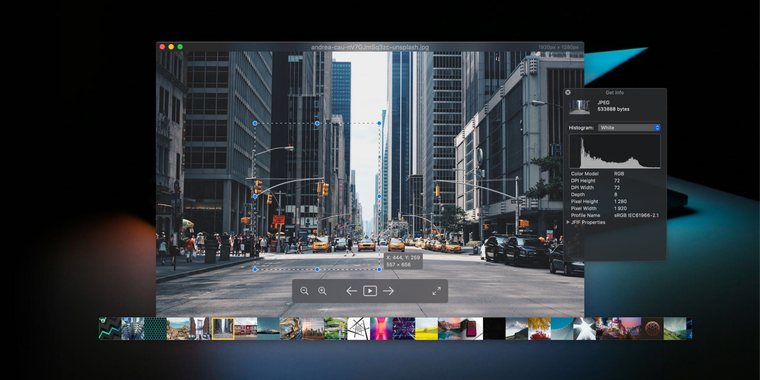Viewport: 760px width, 380px height.
Task: Click the histogram graph in Get Info
Action: point(615,152)
